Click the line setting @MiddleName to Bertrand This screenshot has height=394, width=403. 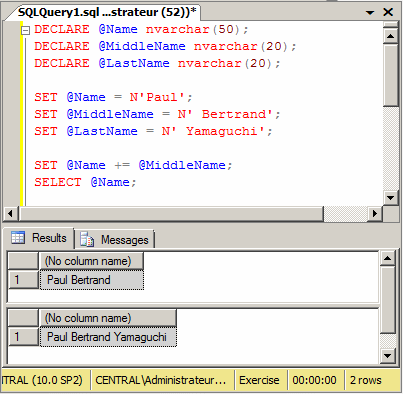click(x=157, y=114)
